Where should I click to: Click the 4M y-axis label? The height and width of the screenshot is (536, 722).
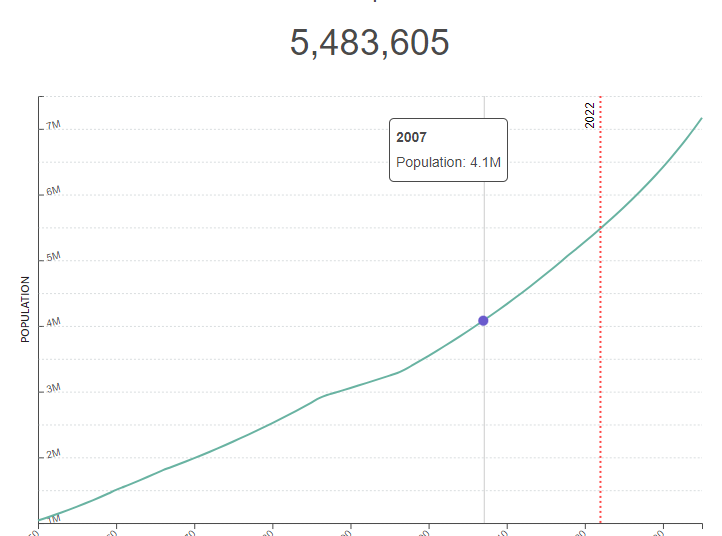53,324
